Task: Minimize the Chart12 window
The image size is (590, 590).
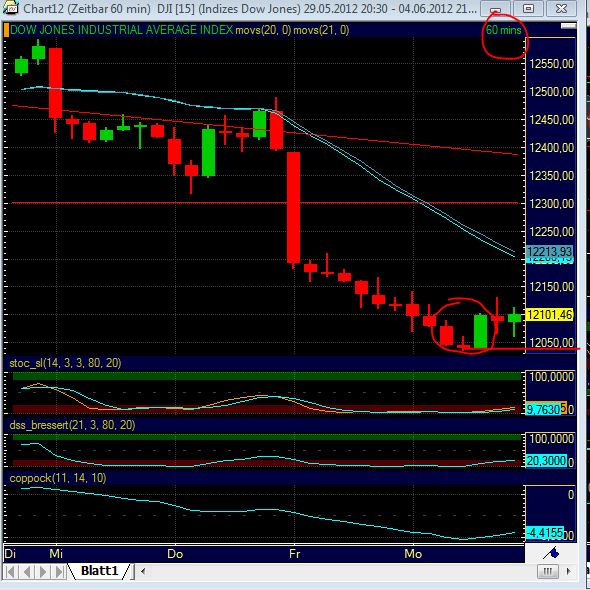Action: (495, 8)
